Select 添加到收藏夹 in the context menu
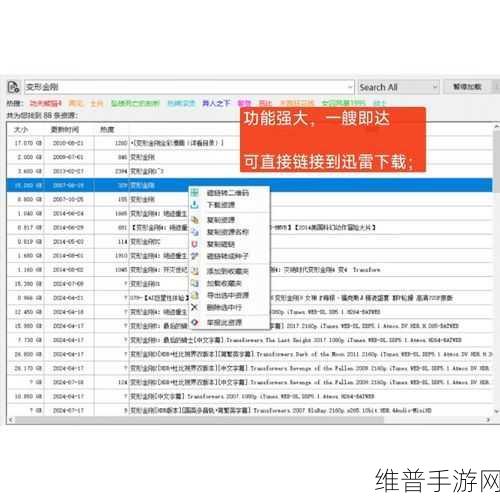This screenshot has width=500, height=500. tap(228, 271)
